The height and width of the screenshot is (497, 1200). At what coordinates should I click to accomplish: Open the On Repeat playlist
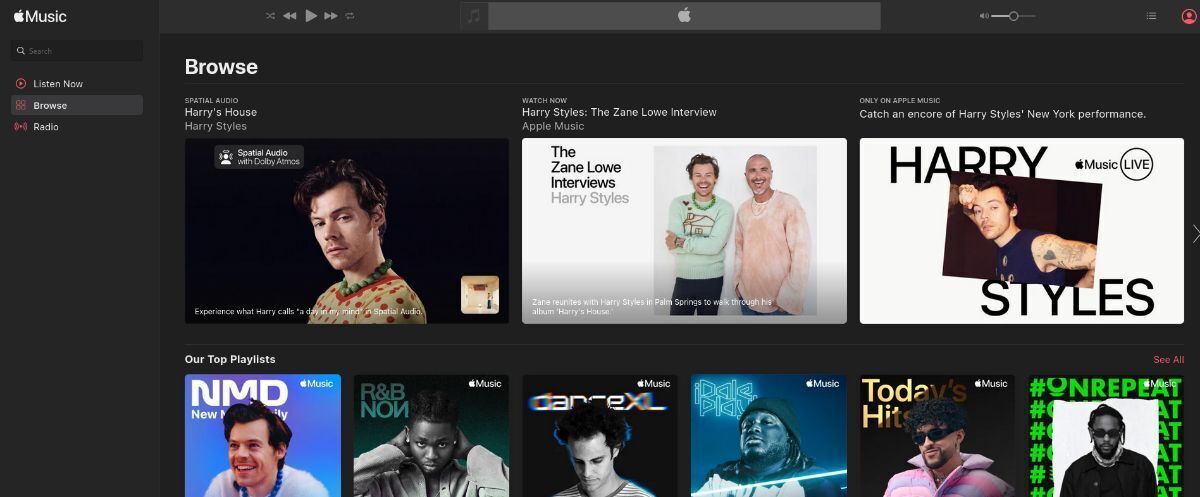point(1106,436)
